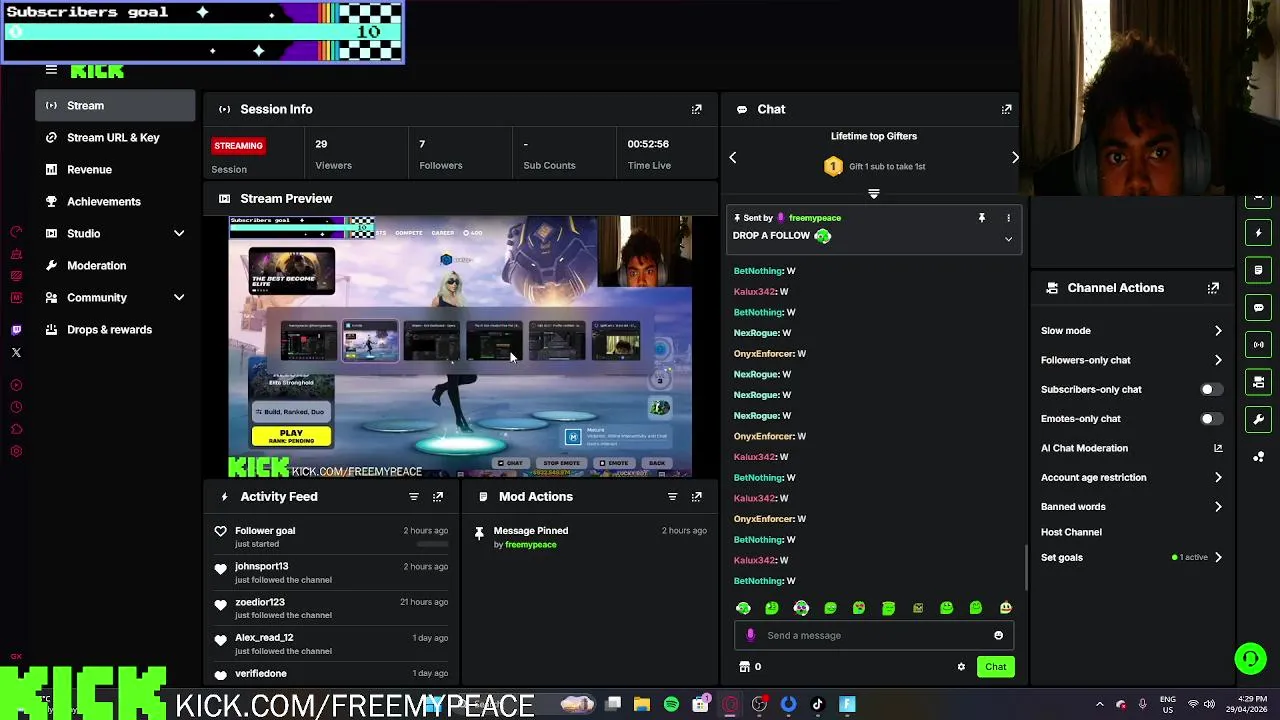The height and width of the screenshot is (720, 1280).
Task: Open Banned words settings
Action: point(1131,507)
